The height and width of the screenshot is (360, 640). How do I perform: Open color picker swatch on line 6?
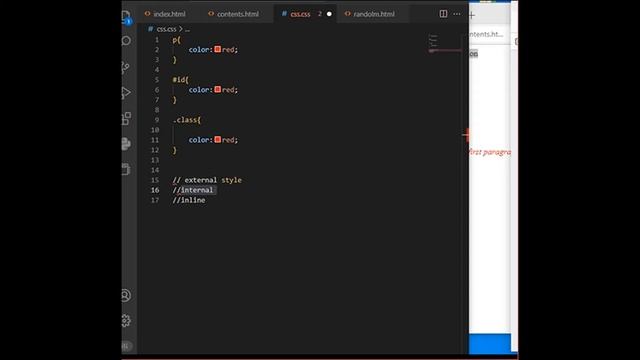click(x=218, y=89)
